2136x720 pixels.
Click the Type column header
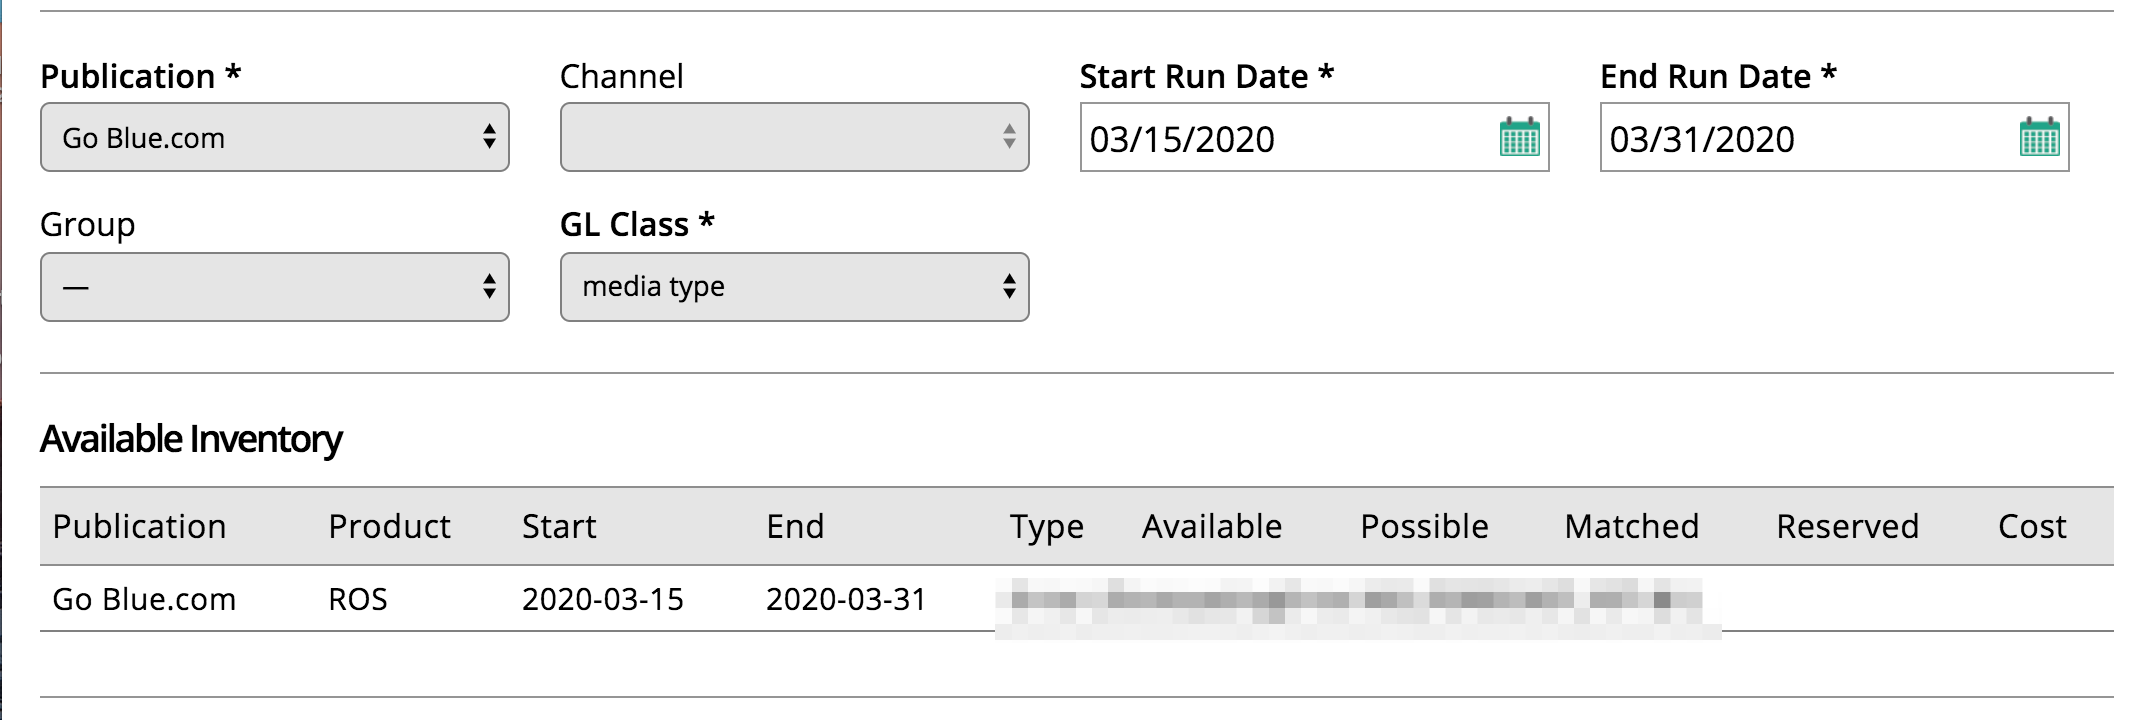[x=1046, y=527]
